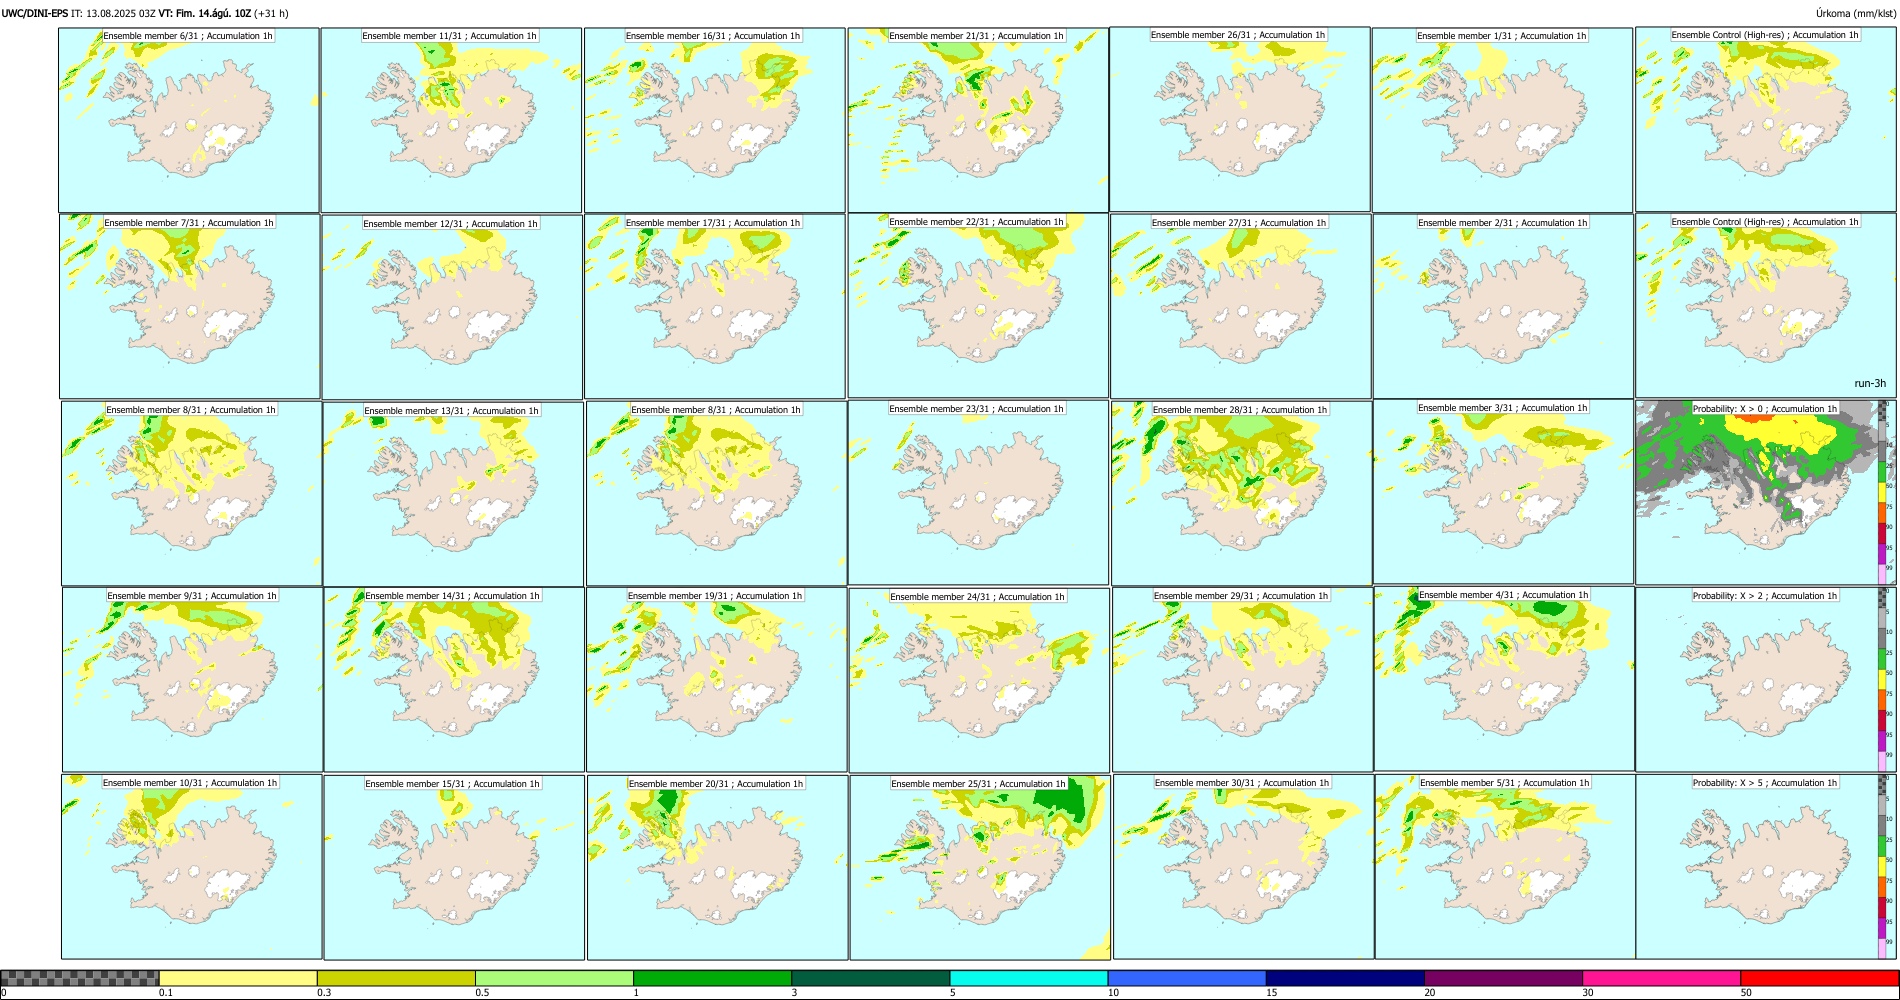Open the Ensemble Control panel marked run-3h

tap(1765, 306)
